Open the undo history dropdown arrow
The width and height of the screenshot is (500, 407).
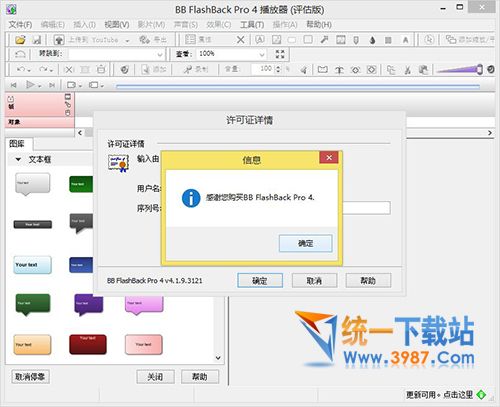[x=29, y=70]
